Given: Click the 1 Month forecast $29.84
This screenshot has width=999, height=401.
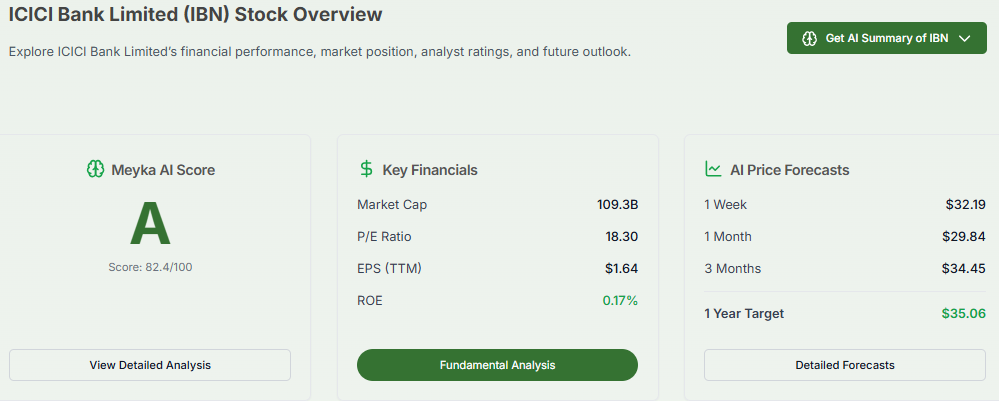Looking at the screenshot, I should tap(964, 237).
